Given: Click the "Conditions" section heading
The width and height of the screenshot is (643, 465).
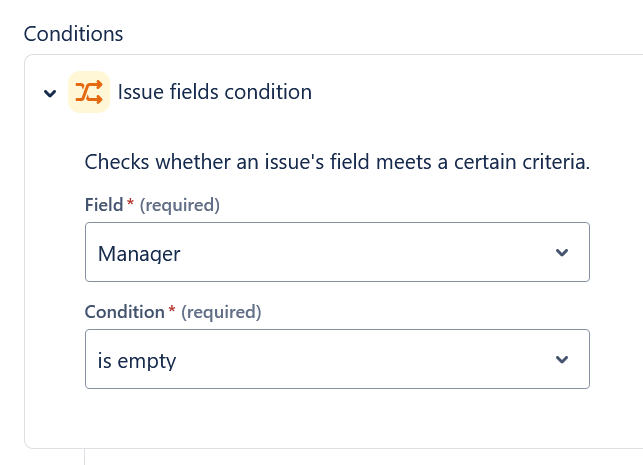Looking at the screenshot, I should coord(73,34).
